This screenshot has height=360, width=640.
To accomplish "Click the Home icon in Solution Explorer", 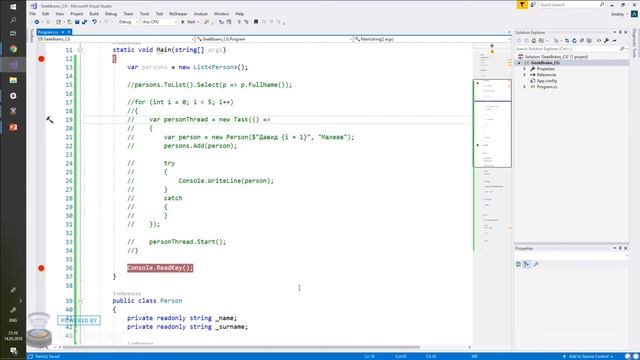I will point(533,40).
